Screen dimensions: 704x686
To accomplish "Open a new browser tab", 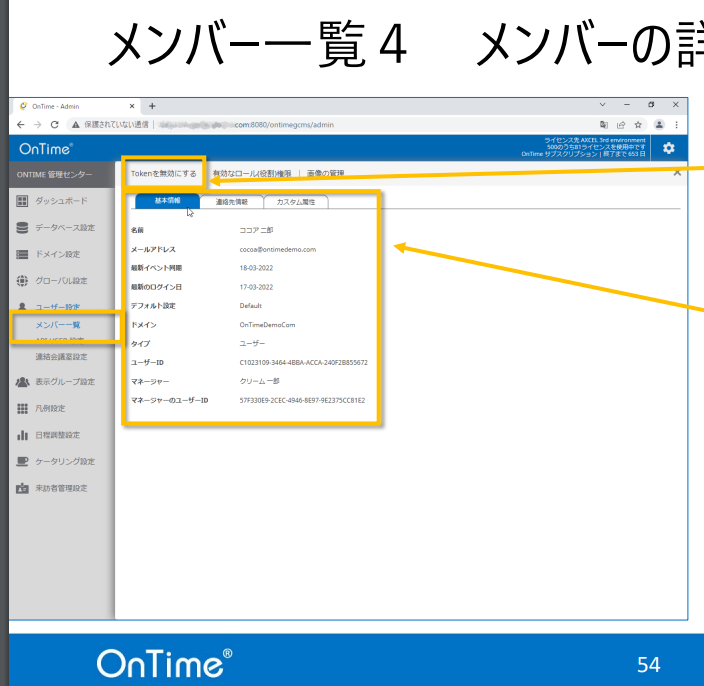I will pyautogui.click(x=152, y=106).
